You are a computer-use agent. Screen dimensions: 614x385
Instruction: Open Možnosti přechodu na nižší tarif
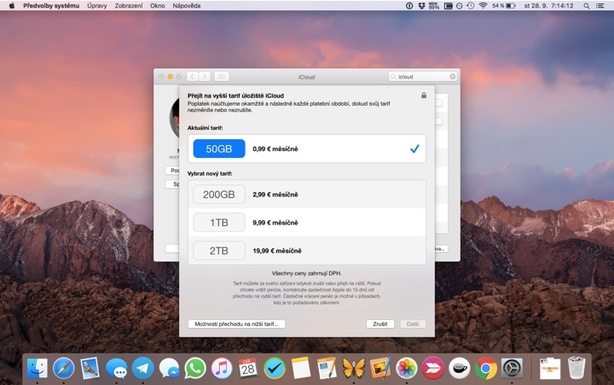pyautogui.click(x=237, y=324)
